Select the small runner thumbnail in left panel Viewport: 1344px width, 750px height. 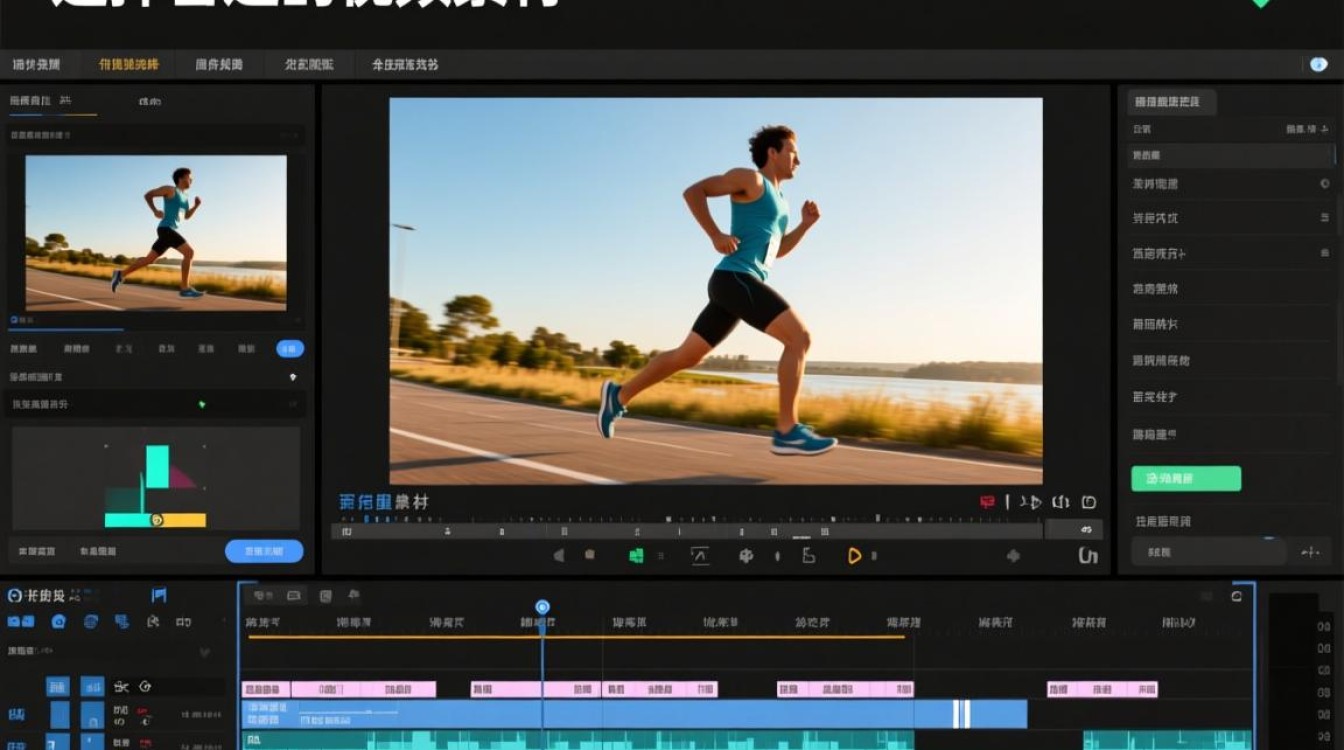coord(156,233)
